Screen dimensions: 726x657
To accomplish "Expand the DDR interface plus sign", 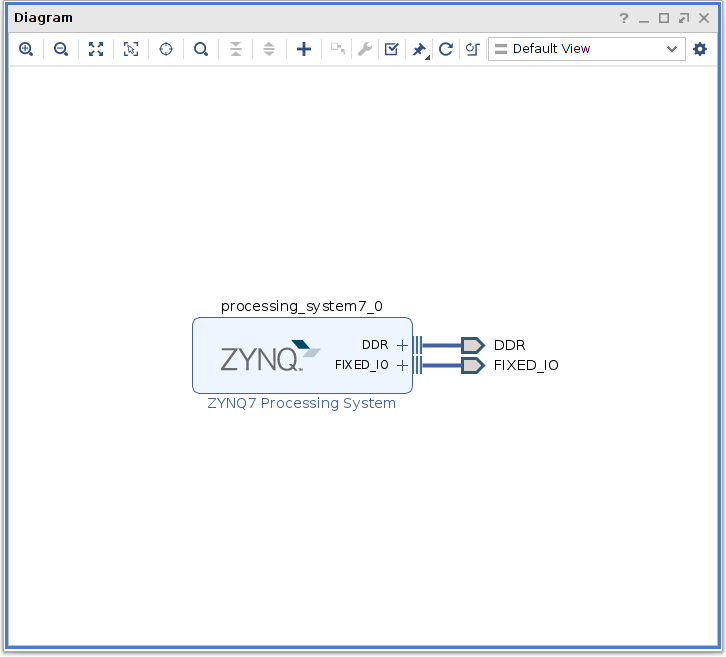I will coord(402,345).
